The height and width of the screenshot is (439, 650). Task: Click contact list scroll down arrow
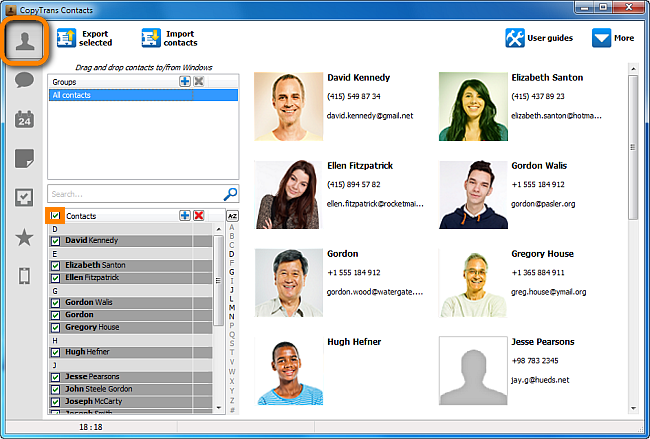(x=219, y=408)
